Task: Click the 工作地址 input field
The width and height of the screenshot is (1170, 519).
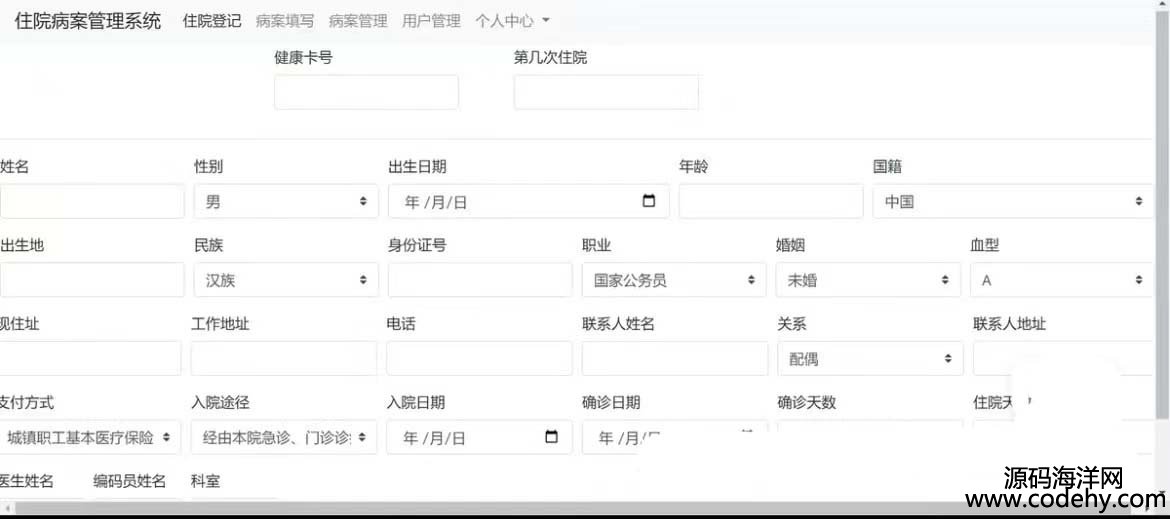Action: click(284, 359)
